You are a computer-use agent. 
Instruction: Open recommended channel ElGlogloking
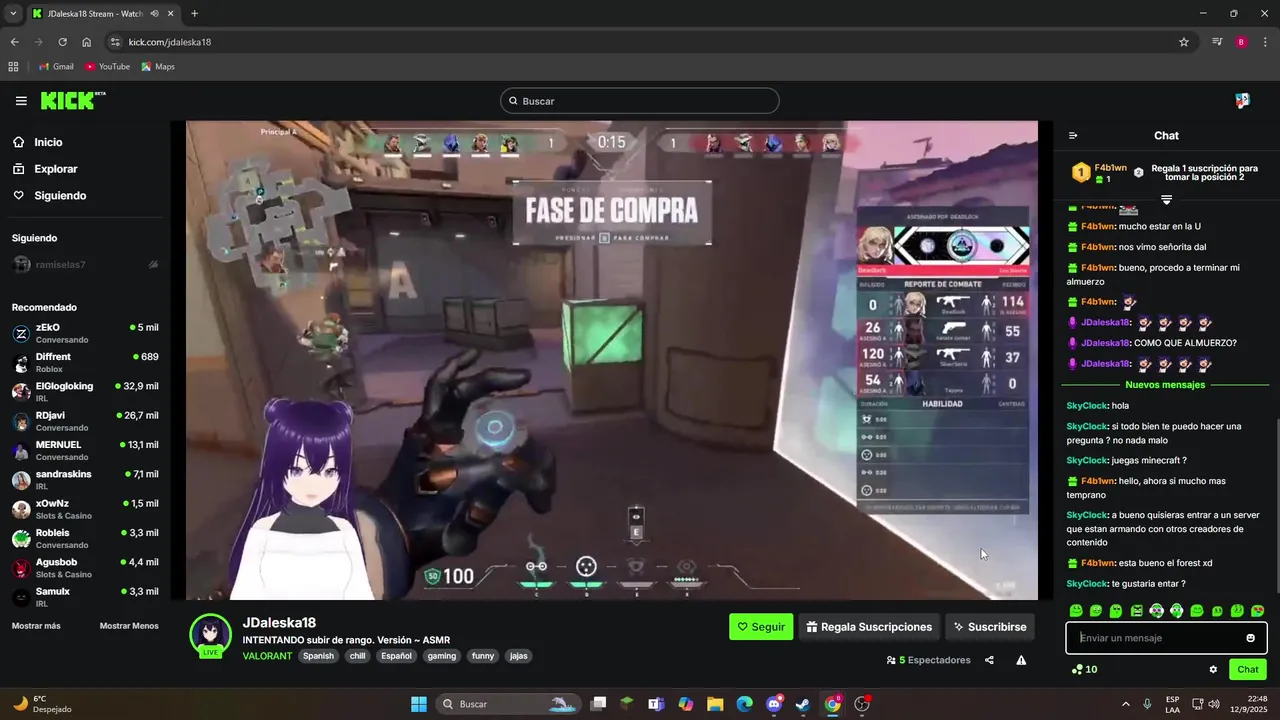point(85,392)
